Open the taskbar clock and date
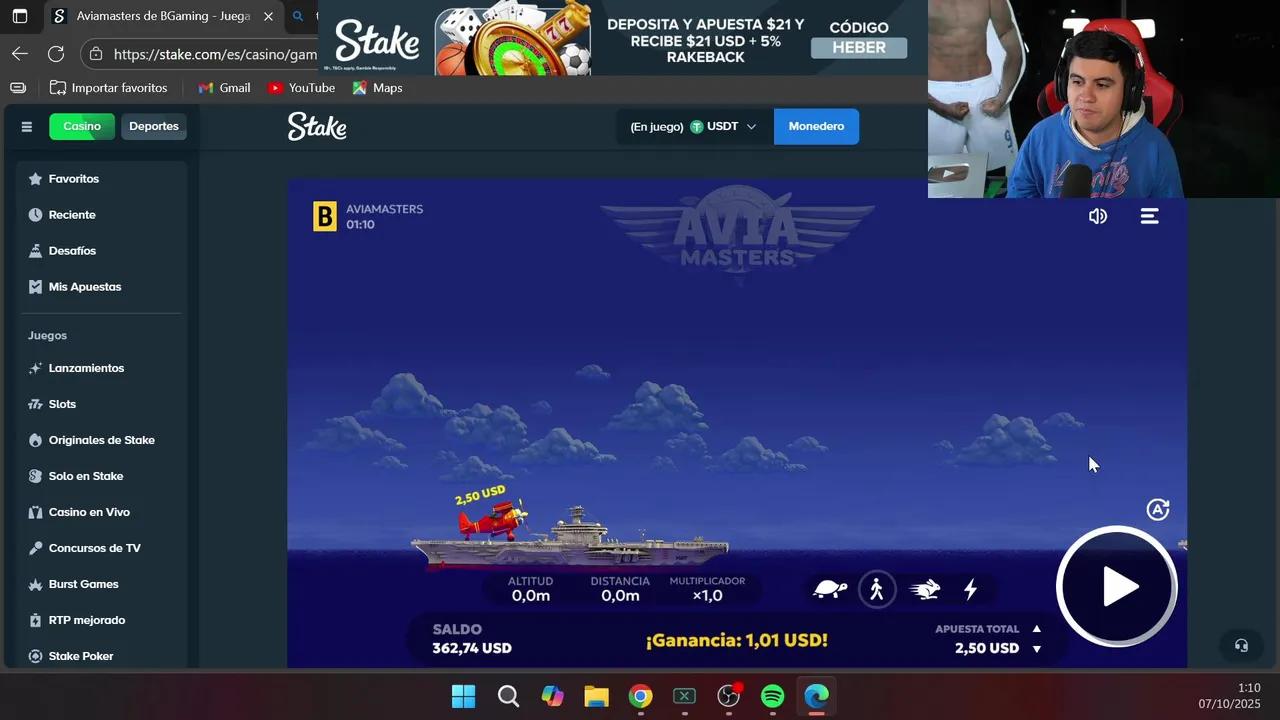 1230,696
